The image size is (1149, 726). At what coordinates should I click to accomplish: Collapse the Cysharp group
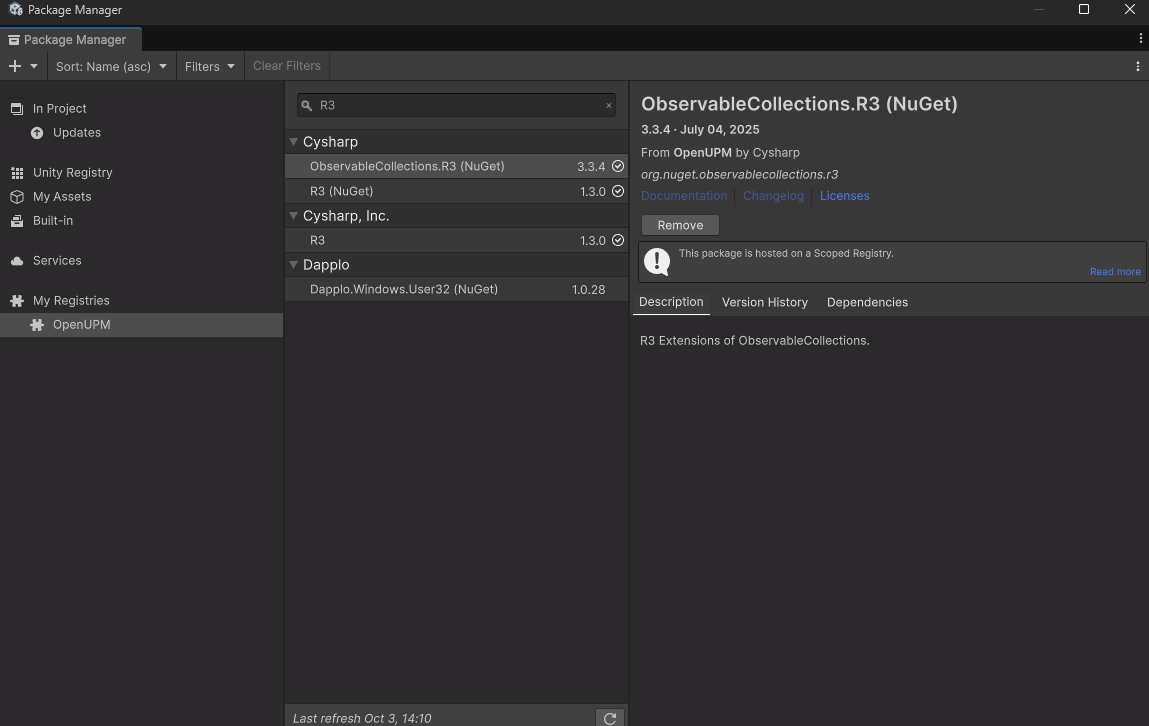point(293,141)
